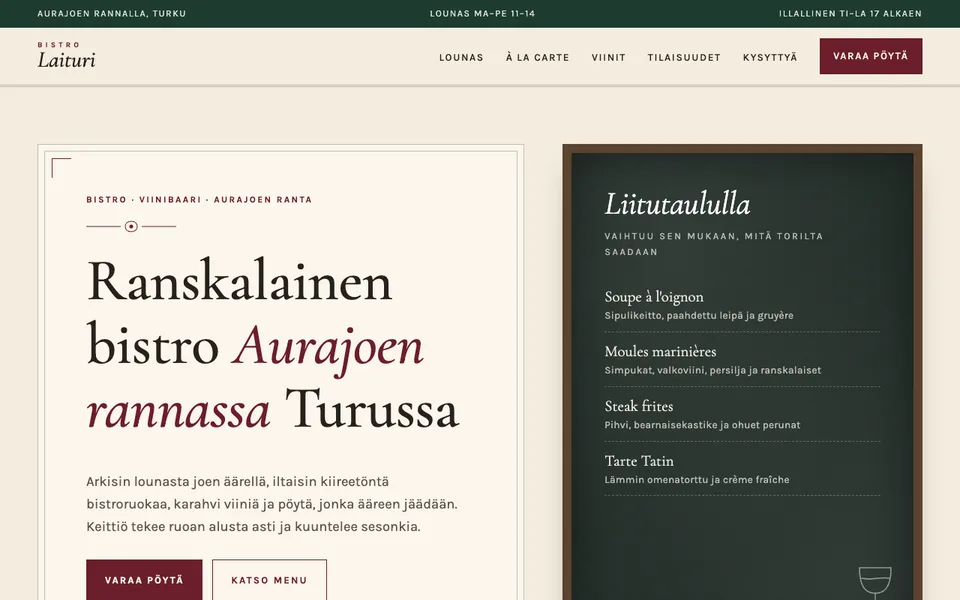Click 'Illallinen ti–la 17 alkaen' text
Image resolution: width=960 pixels, height=600 pixels.
[x=850, y=13]
